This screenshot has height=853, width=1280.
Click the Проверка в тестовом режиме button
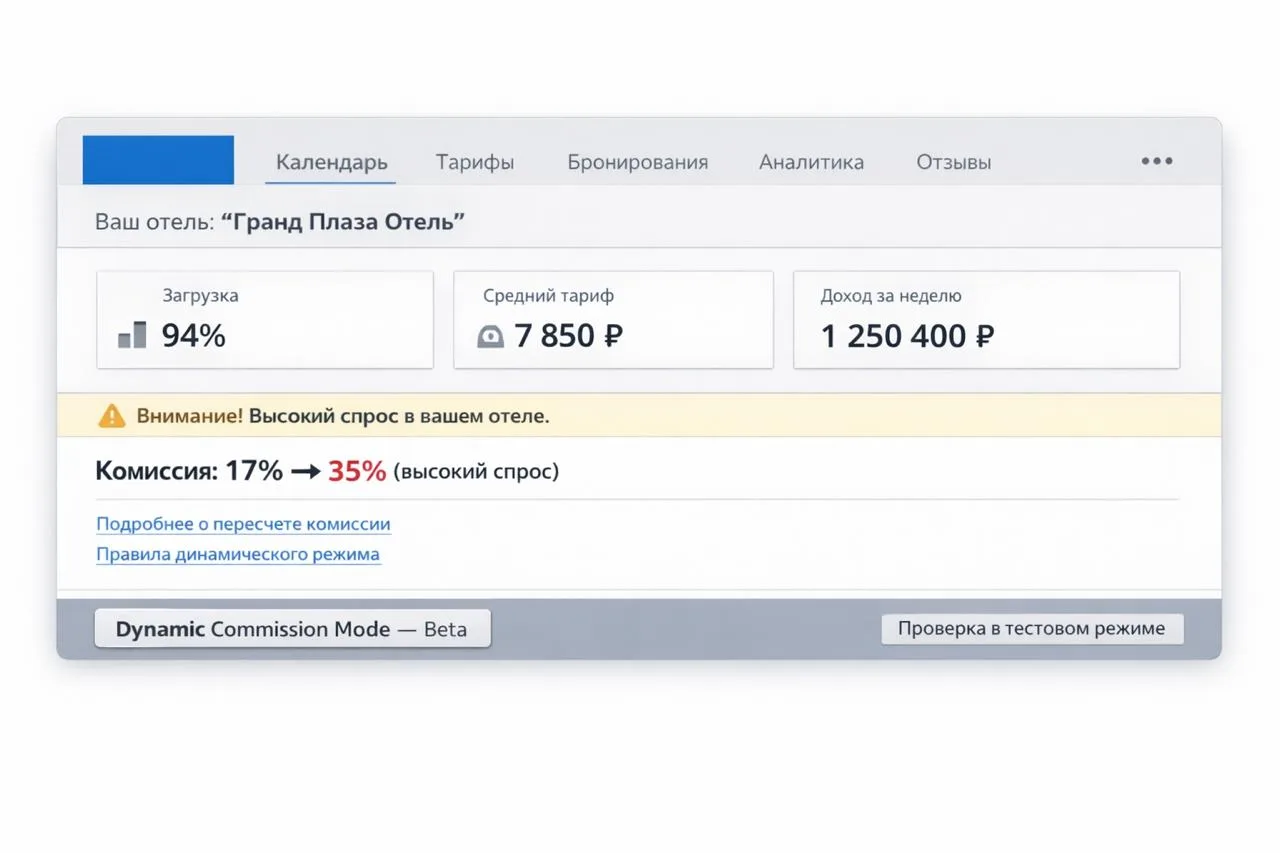pos(1031,629)
